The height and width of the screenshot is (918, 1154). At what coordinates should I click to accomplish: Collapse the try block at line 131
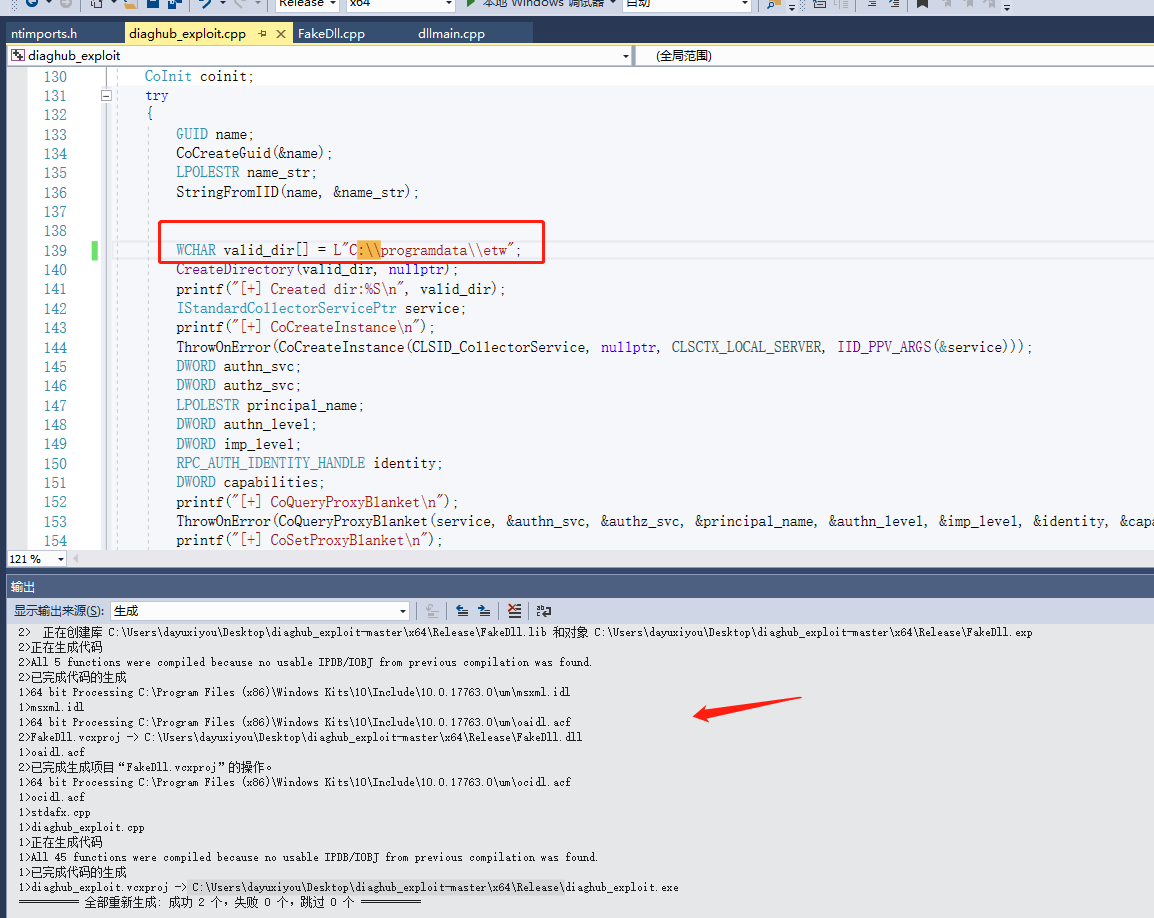(106, 96)
